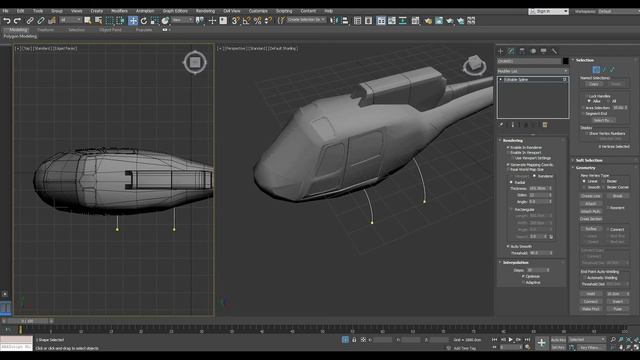Expand the Soft Selection rollout
640x360 pixels.
pos(589,160)
